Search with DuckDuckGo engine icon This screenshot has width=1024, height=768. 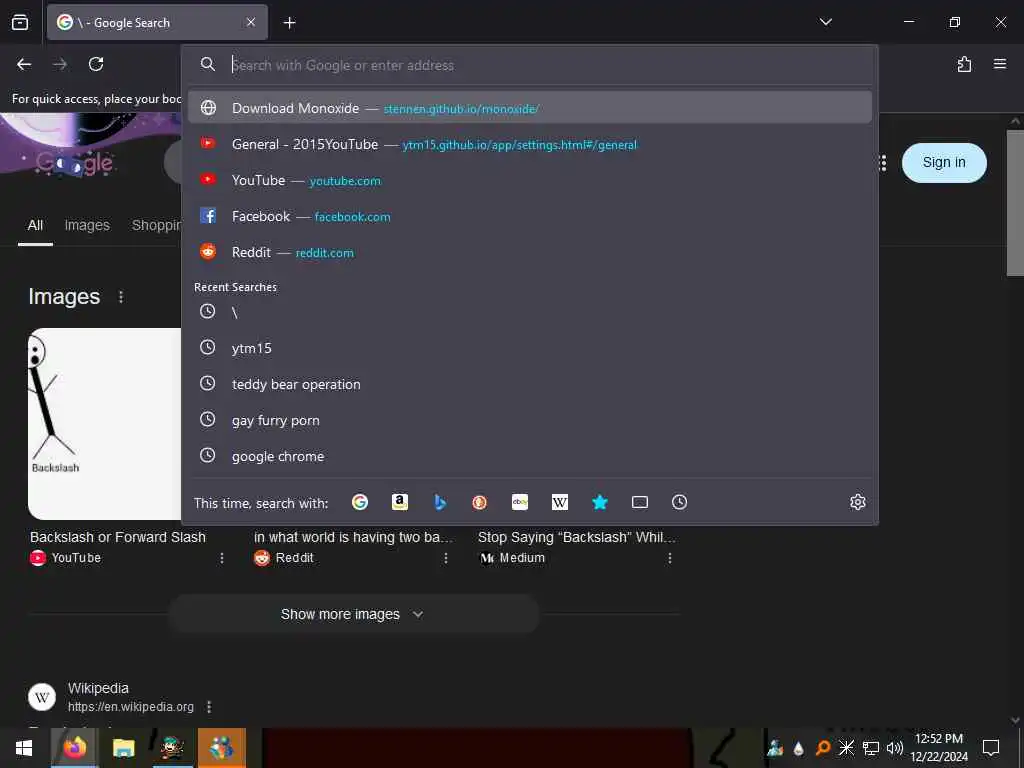480,502
